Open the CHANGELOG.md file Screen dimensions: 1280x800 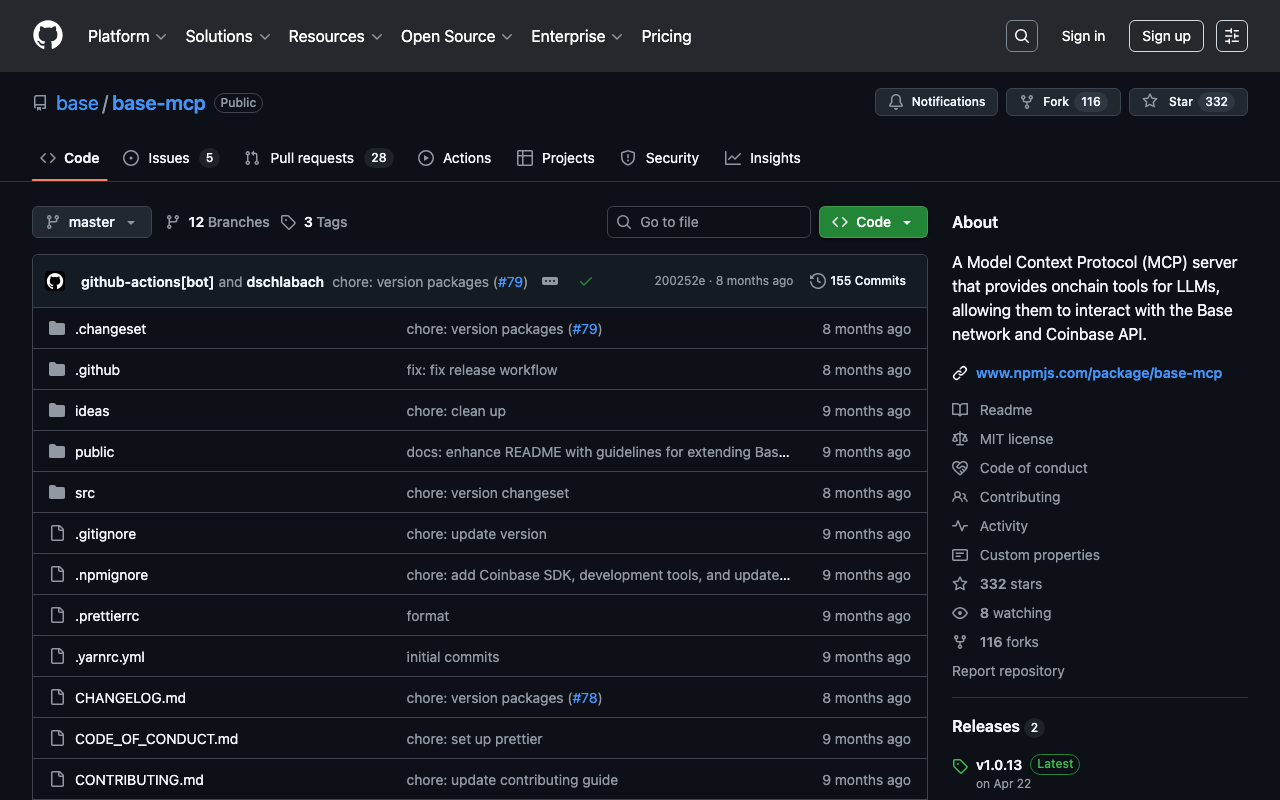pyautogui.click(x=130, y=698)
